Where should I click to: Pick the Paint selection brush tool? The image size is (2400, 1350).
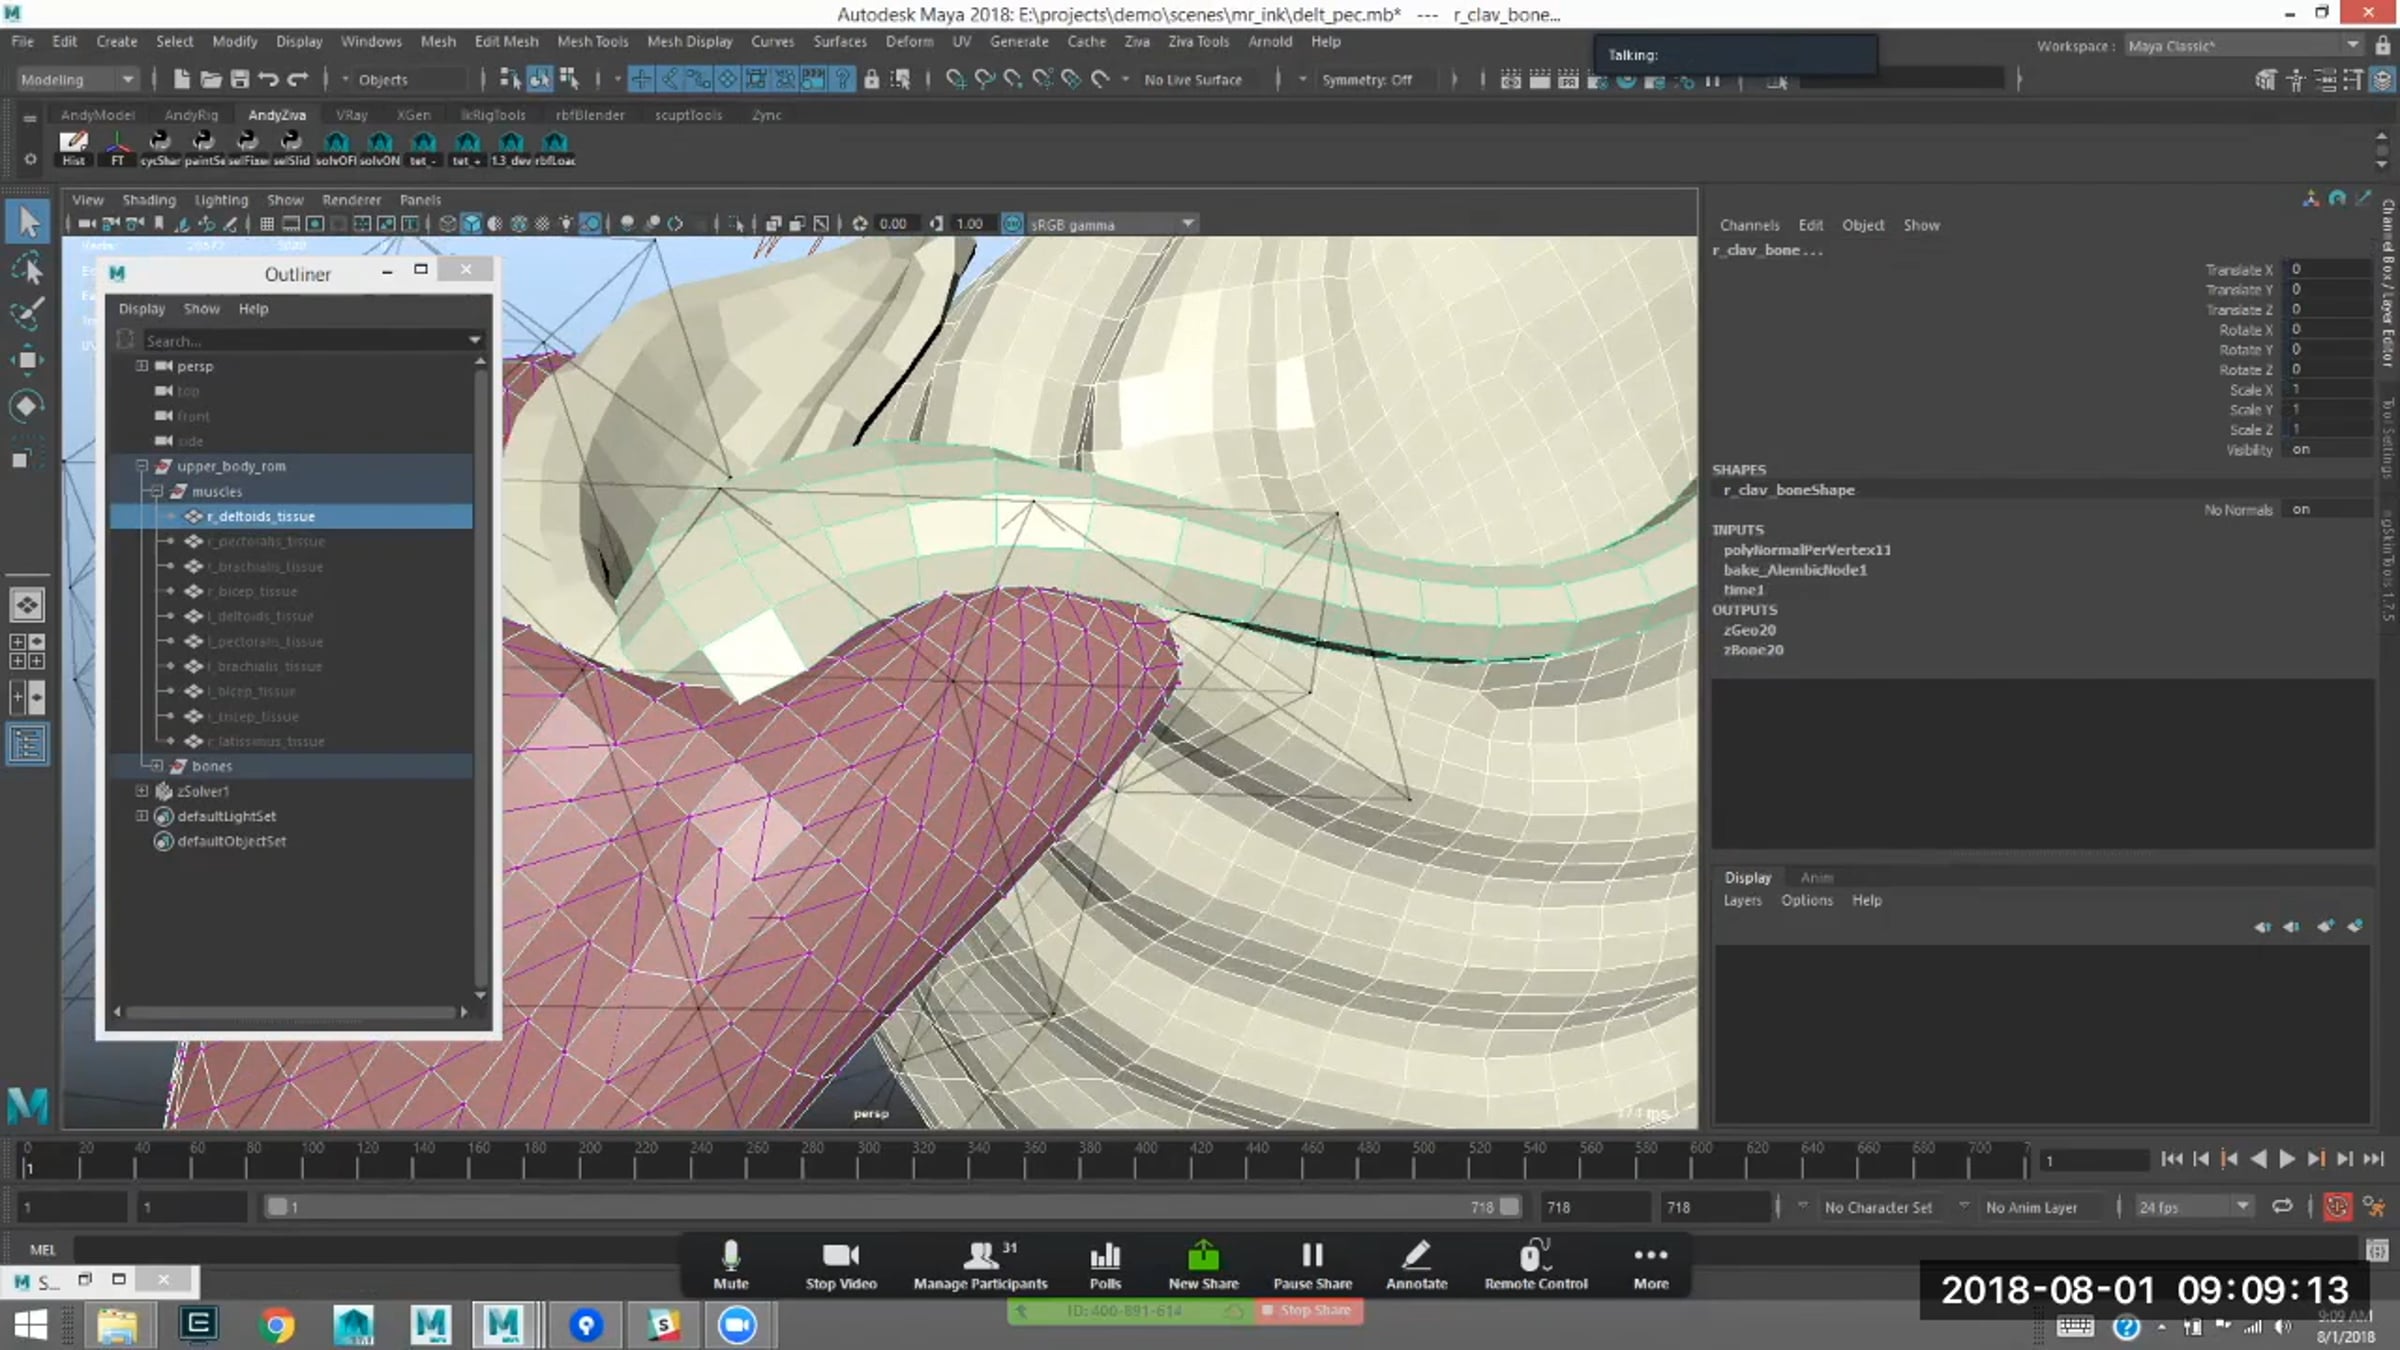(27, 314)
